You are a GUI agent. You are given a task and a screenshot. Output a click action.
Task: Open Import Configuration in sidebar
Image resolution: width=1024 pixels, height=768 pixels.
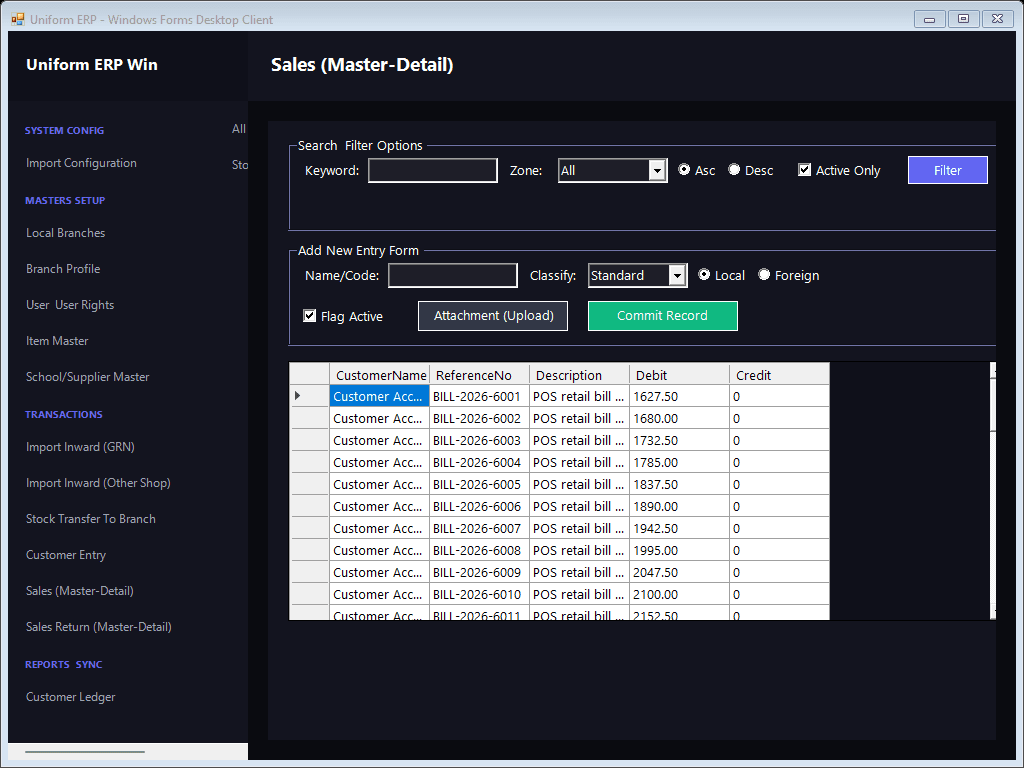click(x=81, y=163)
